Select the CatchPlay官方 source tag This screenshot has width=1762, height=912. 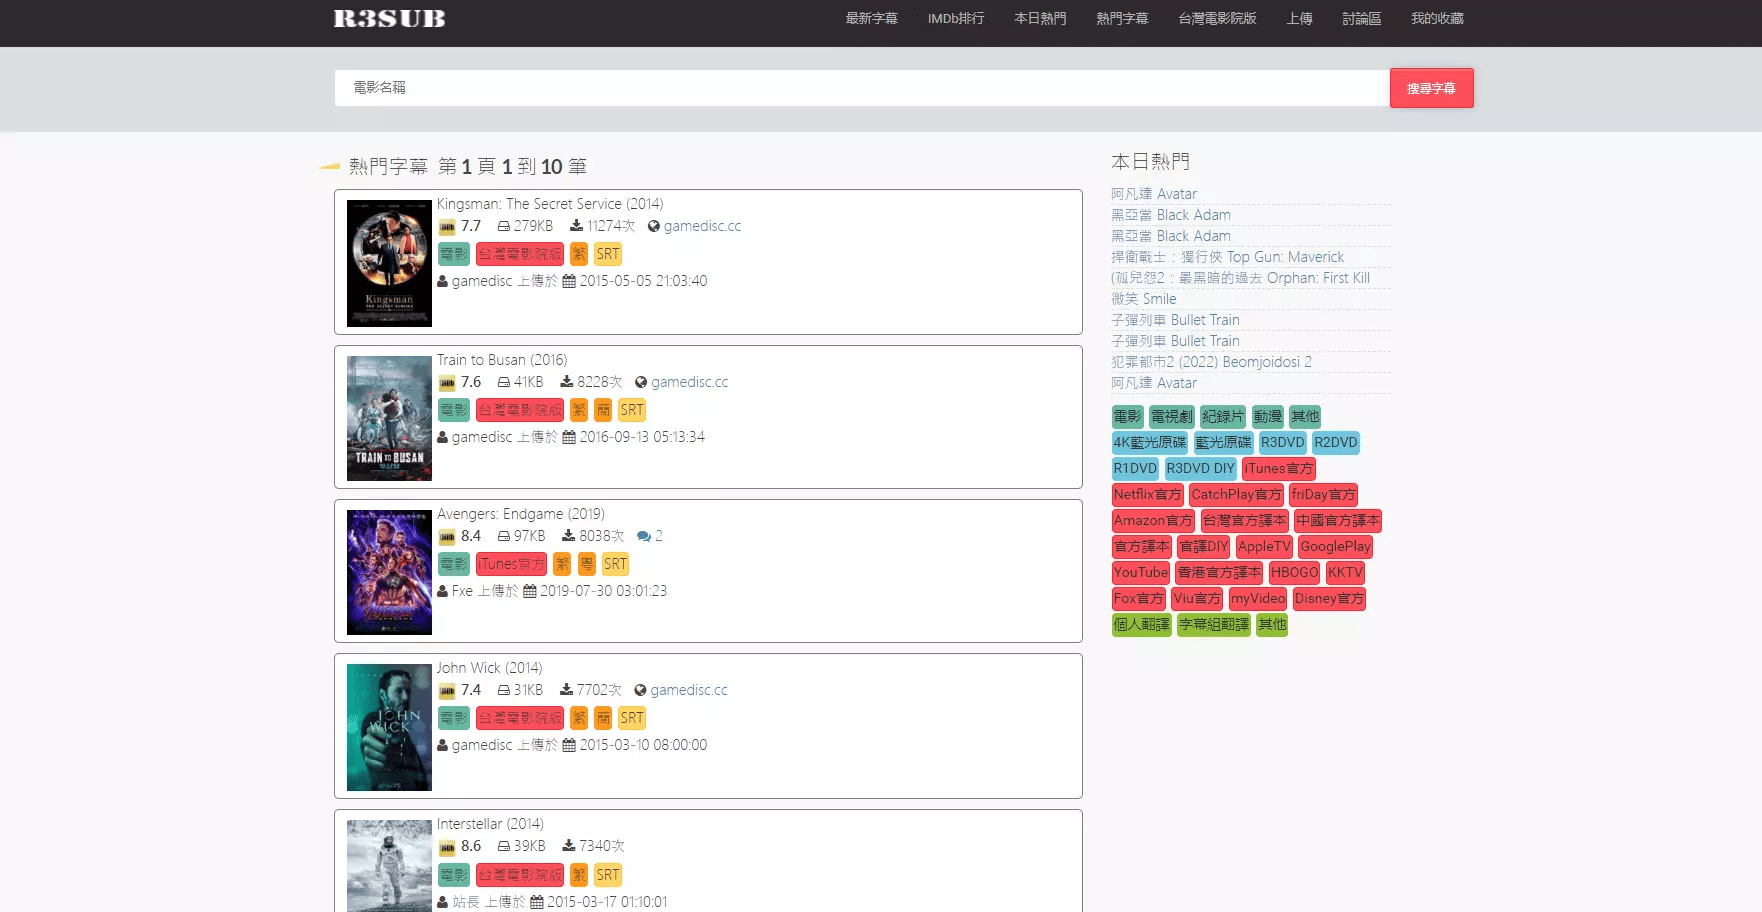pos(1236,494)
